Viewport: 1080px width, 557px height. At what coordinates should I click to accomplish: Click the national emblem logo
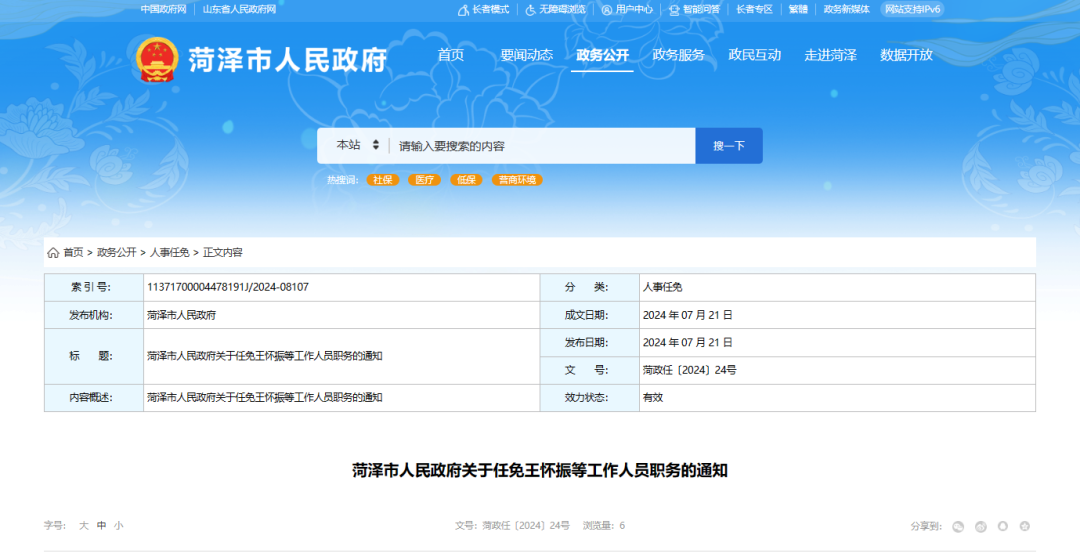[156, 60]
